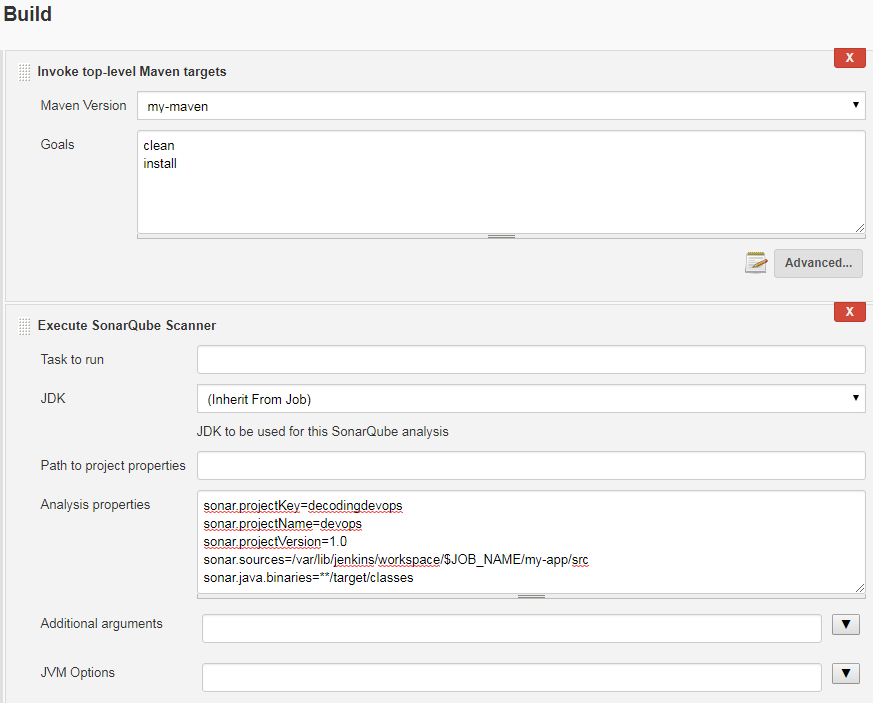Grab the Maven targets drag handle icon

pos(24,72)
